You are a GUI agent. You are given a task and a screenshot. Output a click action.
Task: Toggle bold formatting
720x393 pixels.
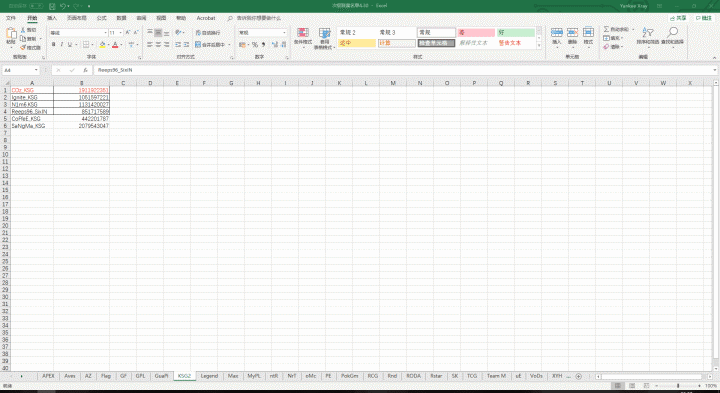[x=54, y=45]
